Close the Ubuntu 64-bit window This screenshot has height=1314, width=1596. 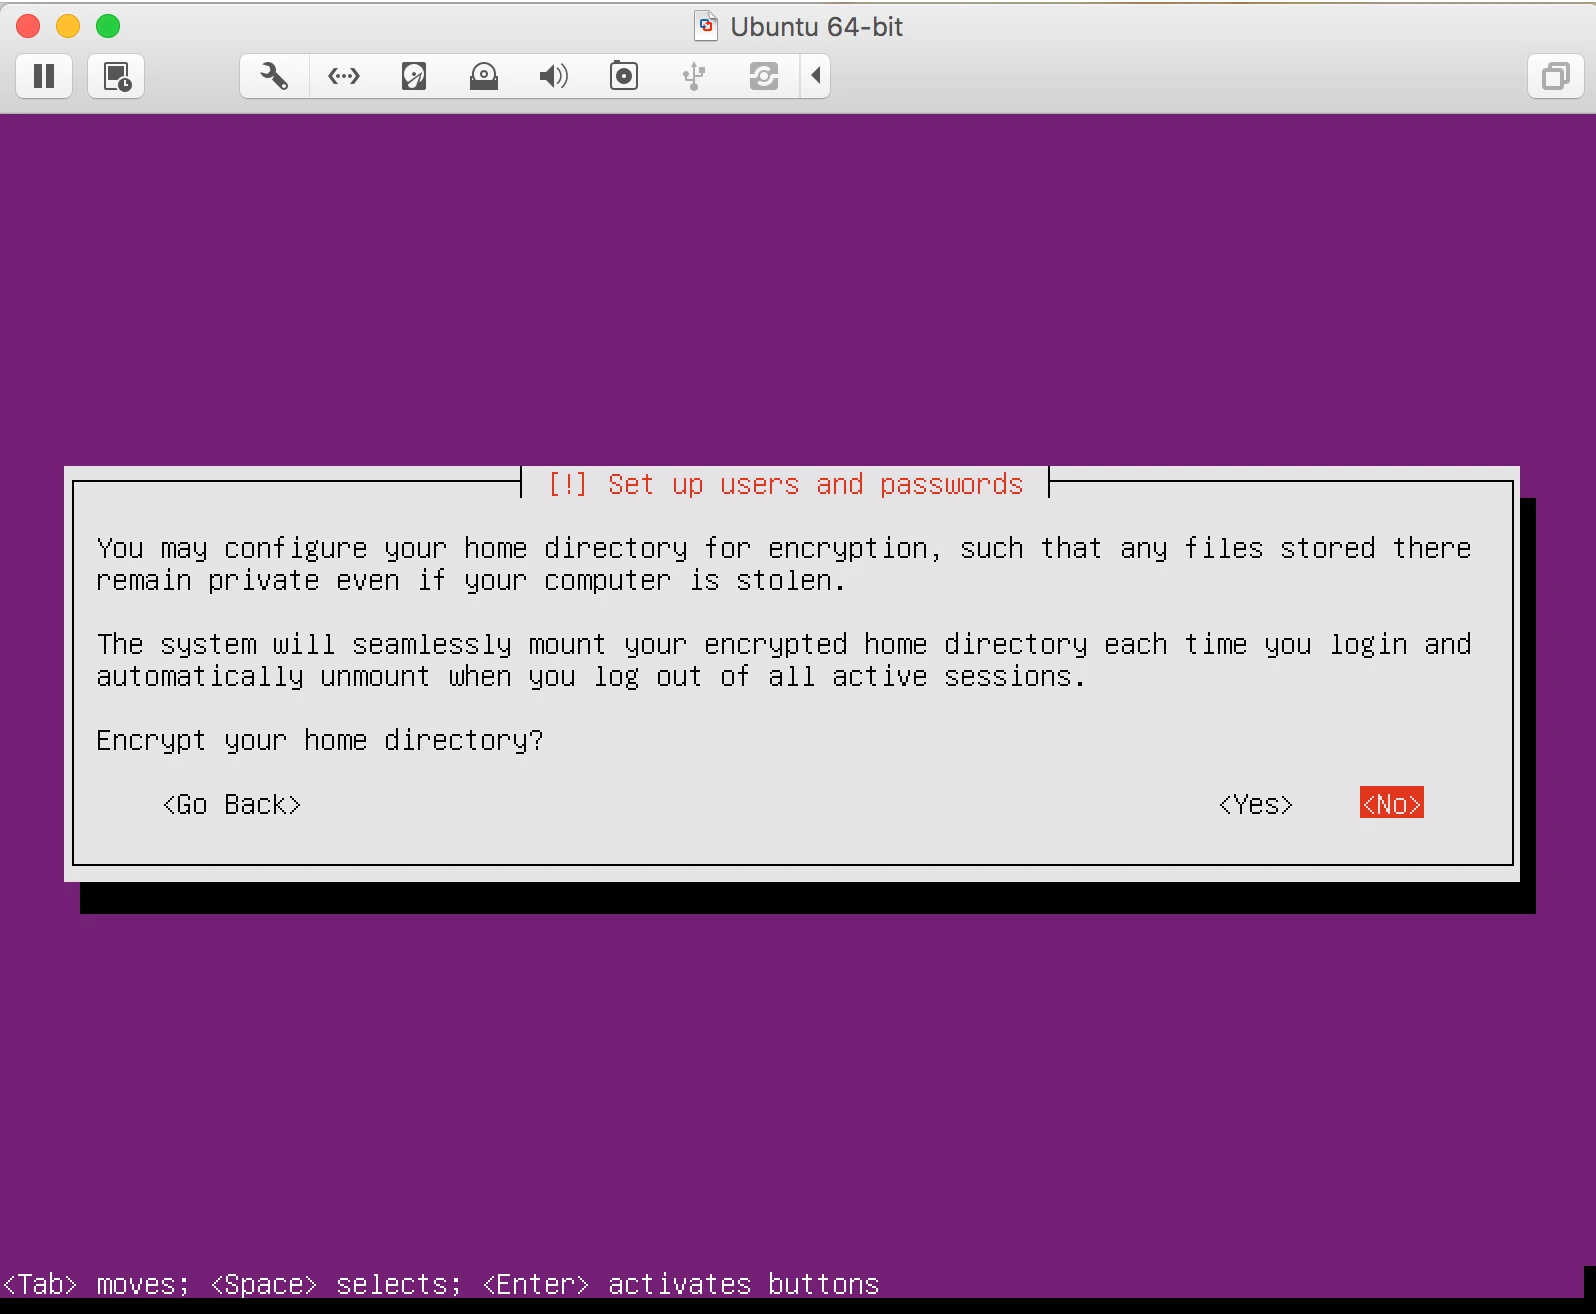tap(28, 26)
